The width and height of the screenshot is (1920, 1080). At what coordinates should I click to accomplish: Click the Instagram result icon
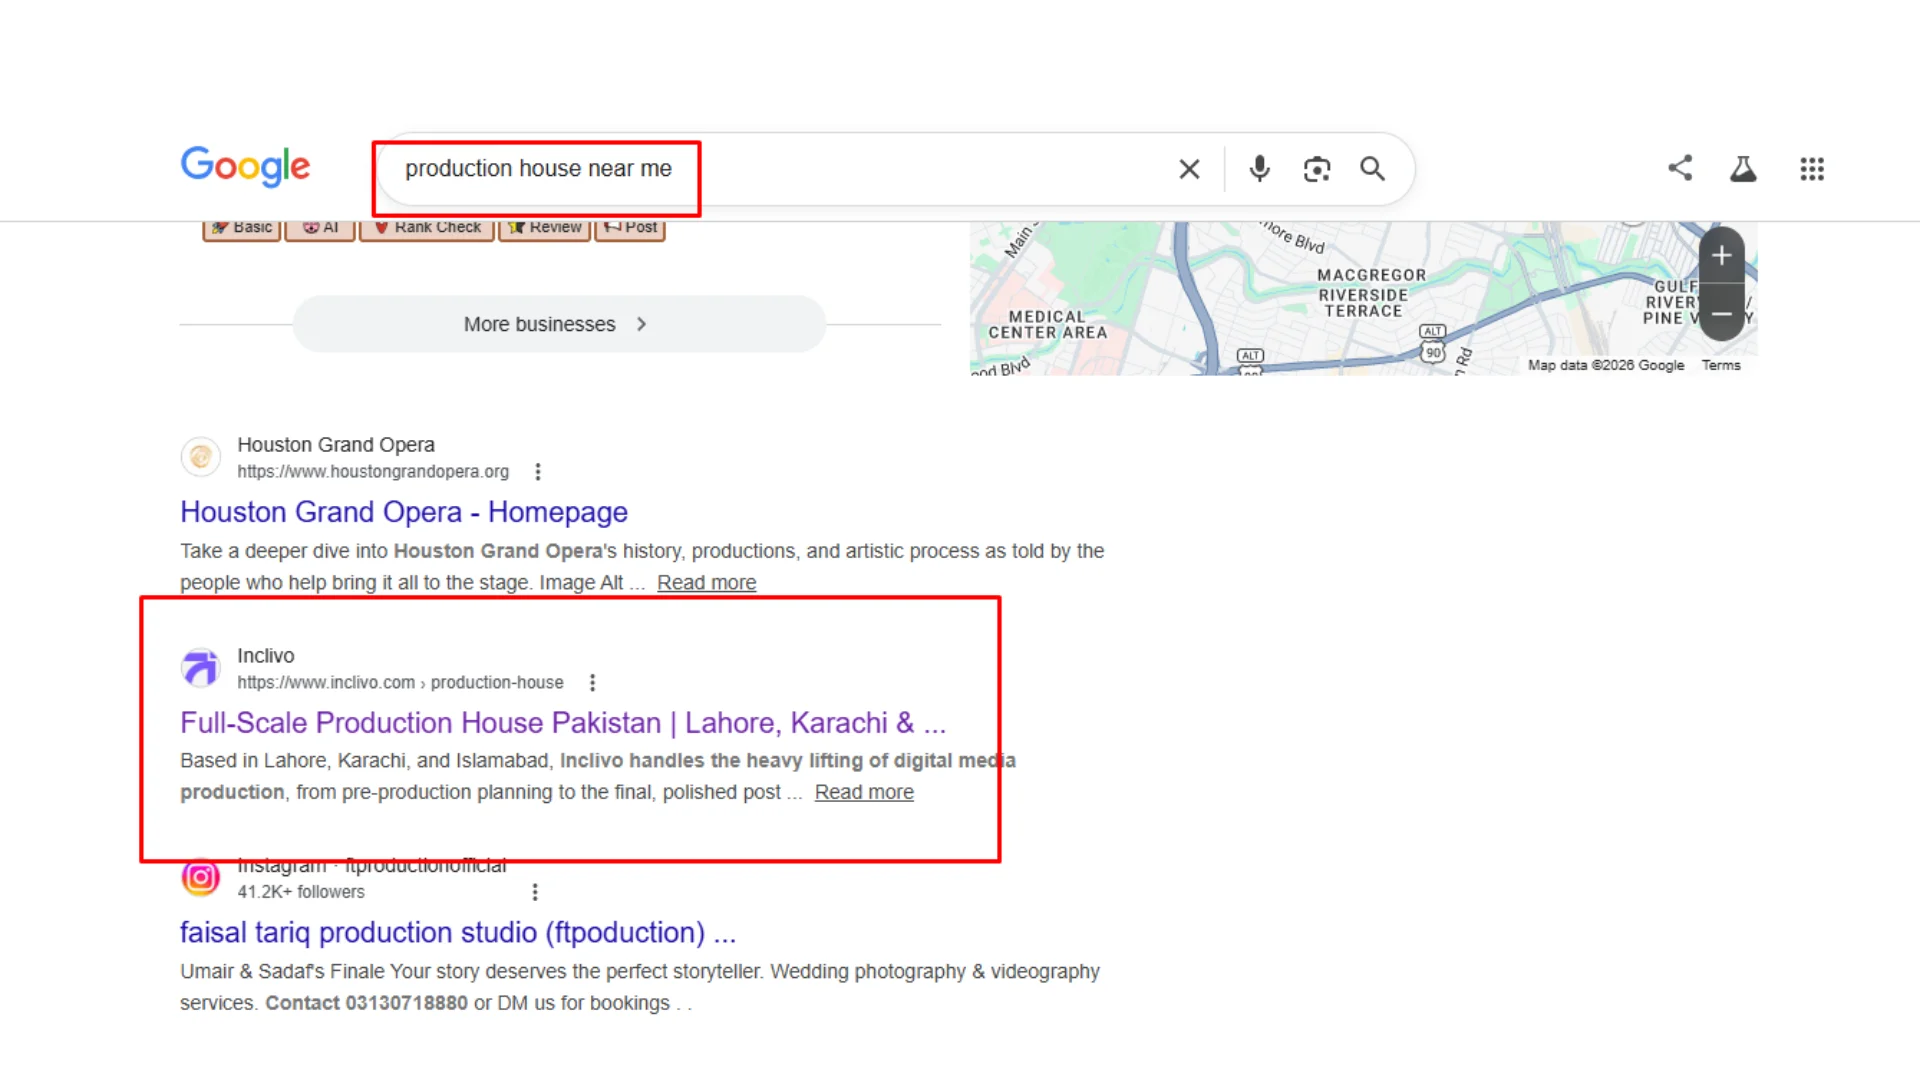(200, 878)
